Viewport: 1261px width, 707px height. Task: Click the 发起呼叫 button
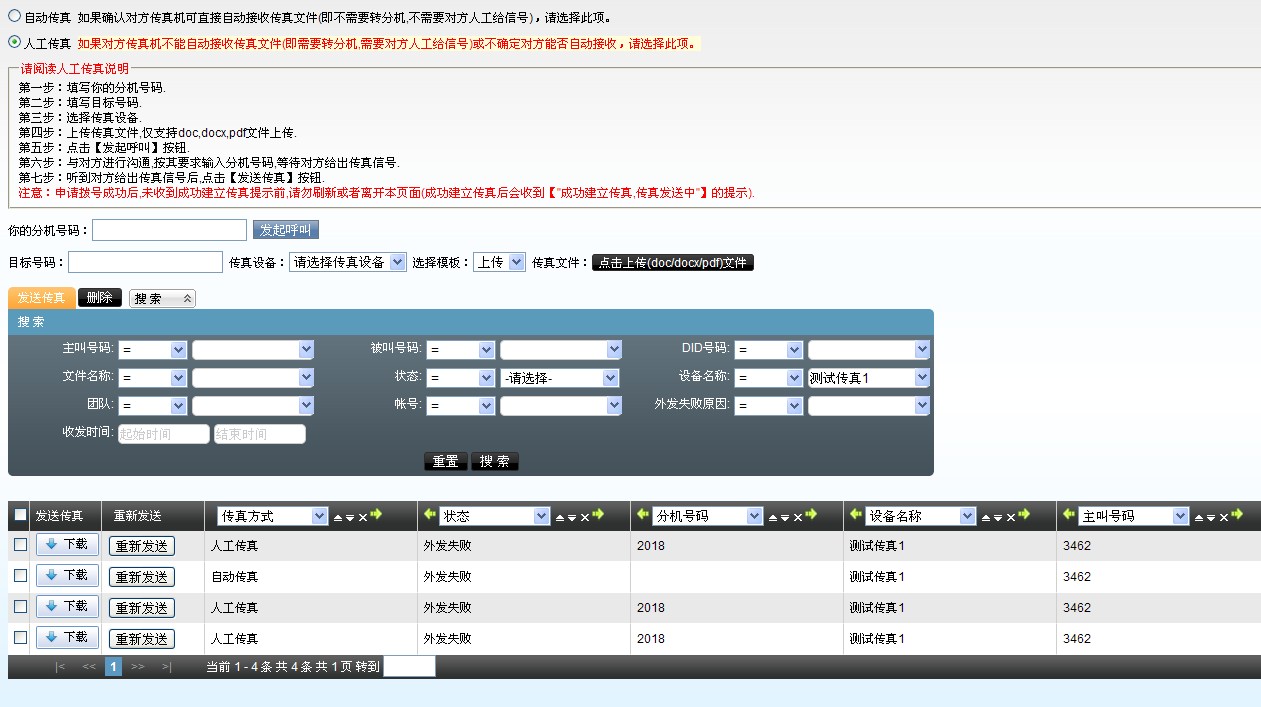tap(285, 230)
